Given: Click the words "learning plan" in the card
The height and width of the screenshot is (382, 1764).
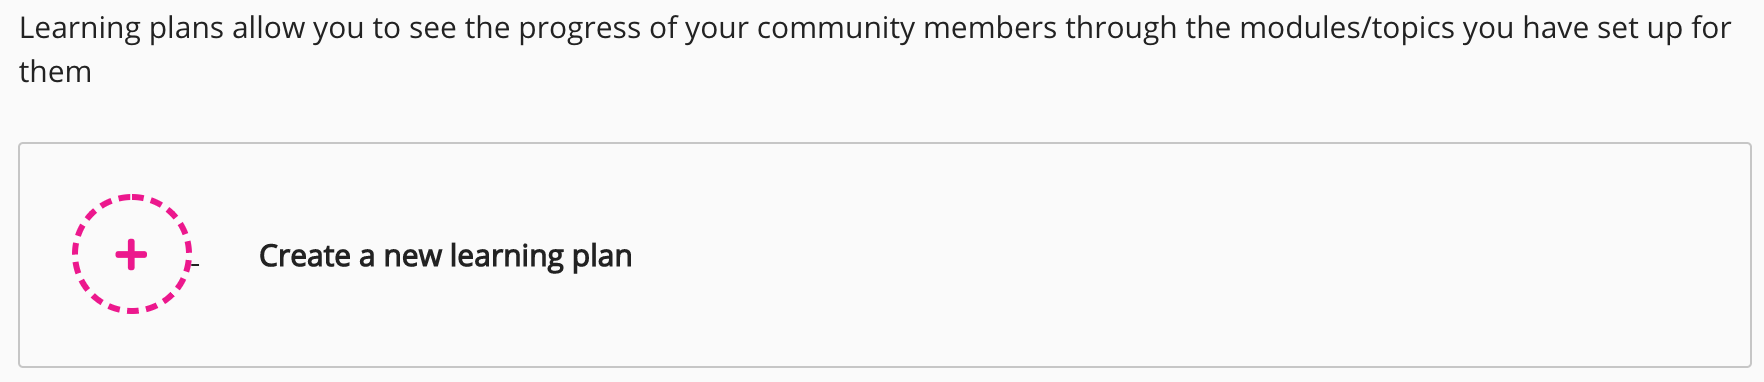Looking at the screenshot, I should [541, 256].
